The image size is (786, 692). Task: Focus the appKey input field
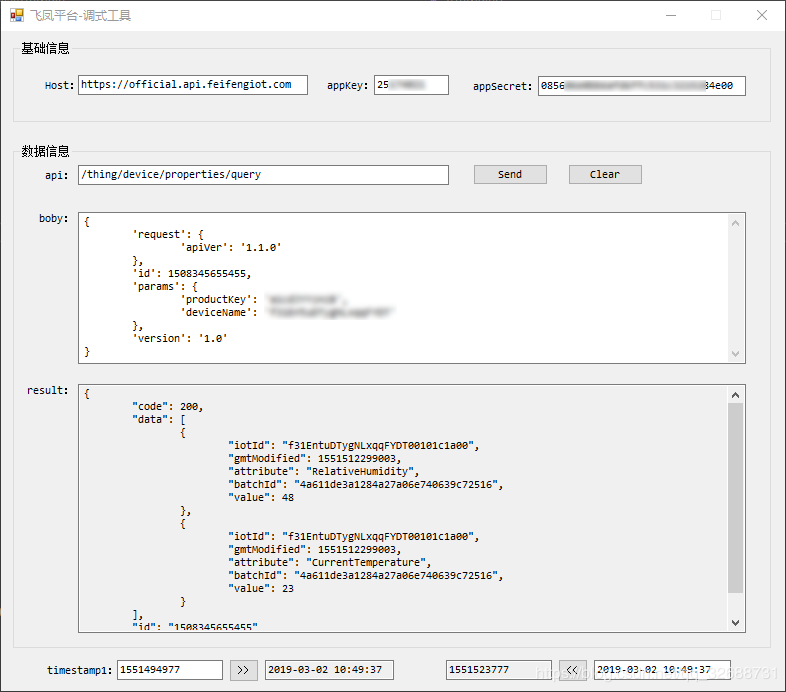[411, 85]
